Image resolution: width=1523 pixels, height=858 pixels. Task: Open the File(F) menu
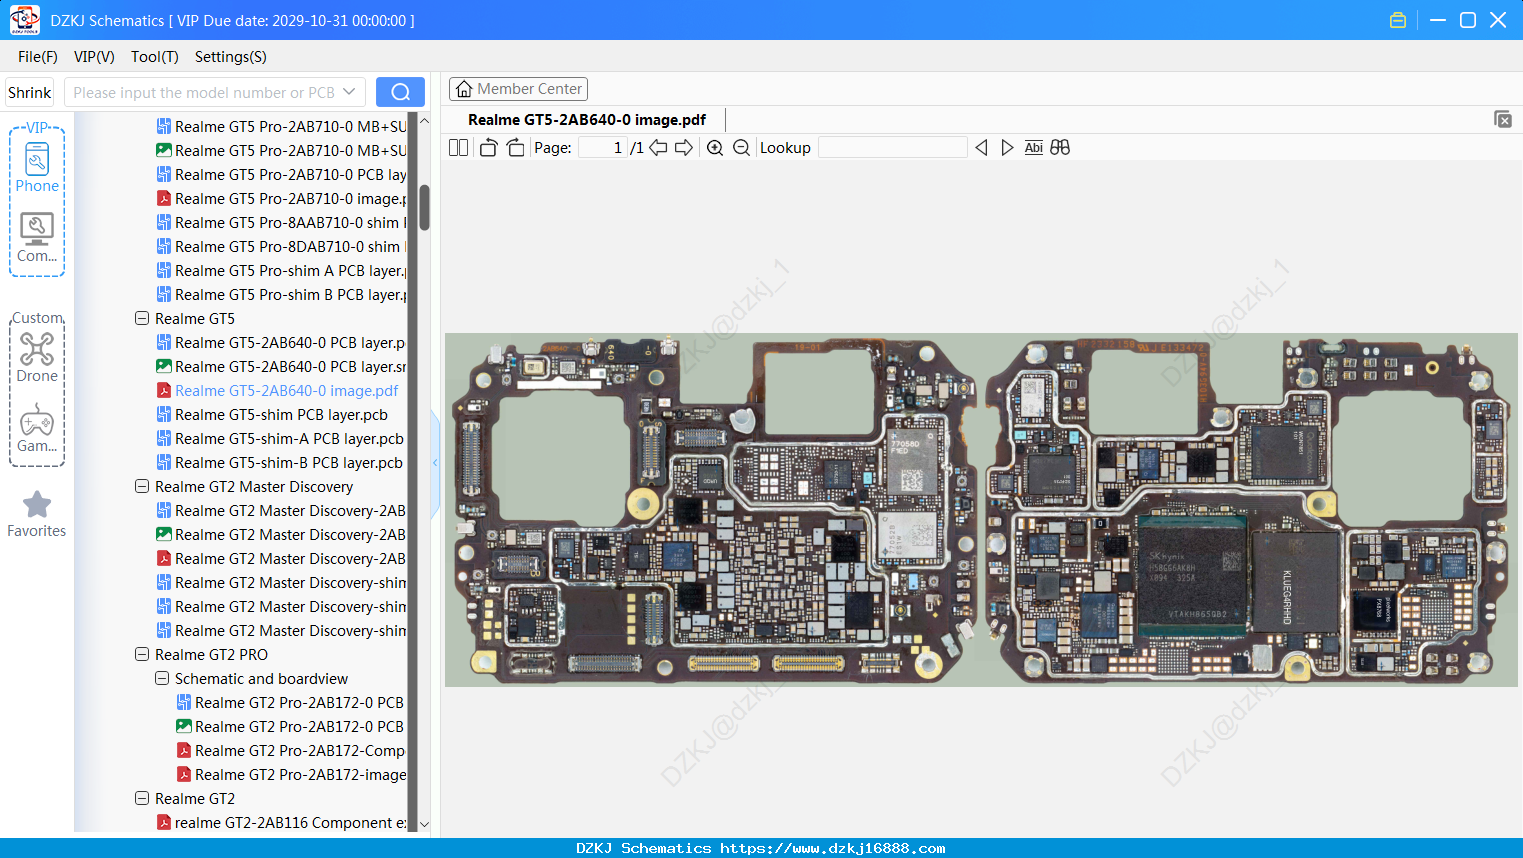point(38,57)
